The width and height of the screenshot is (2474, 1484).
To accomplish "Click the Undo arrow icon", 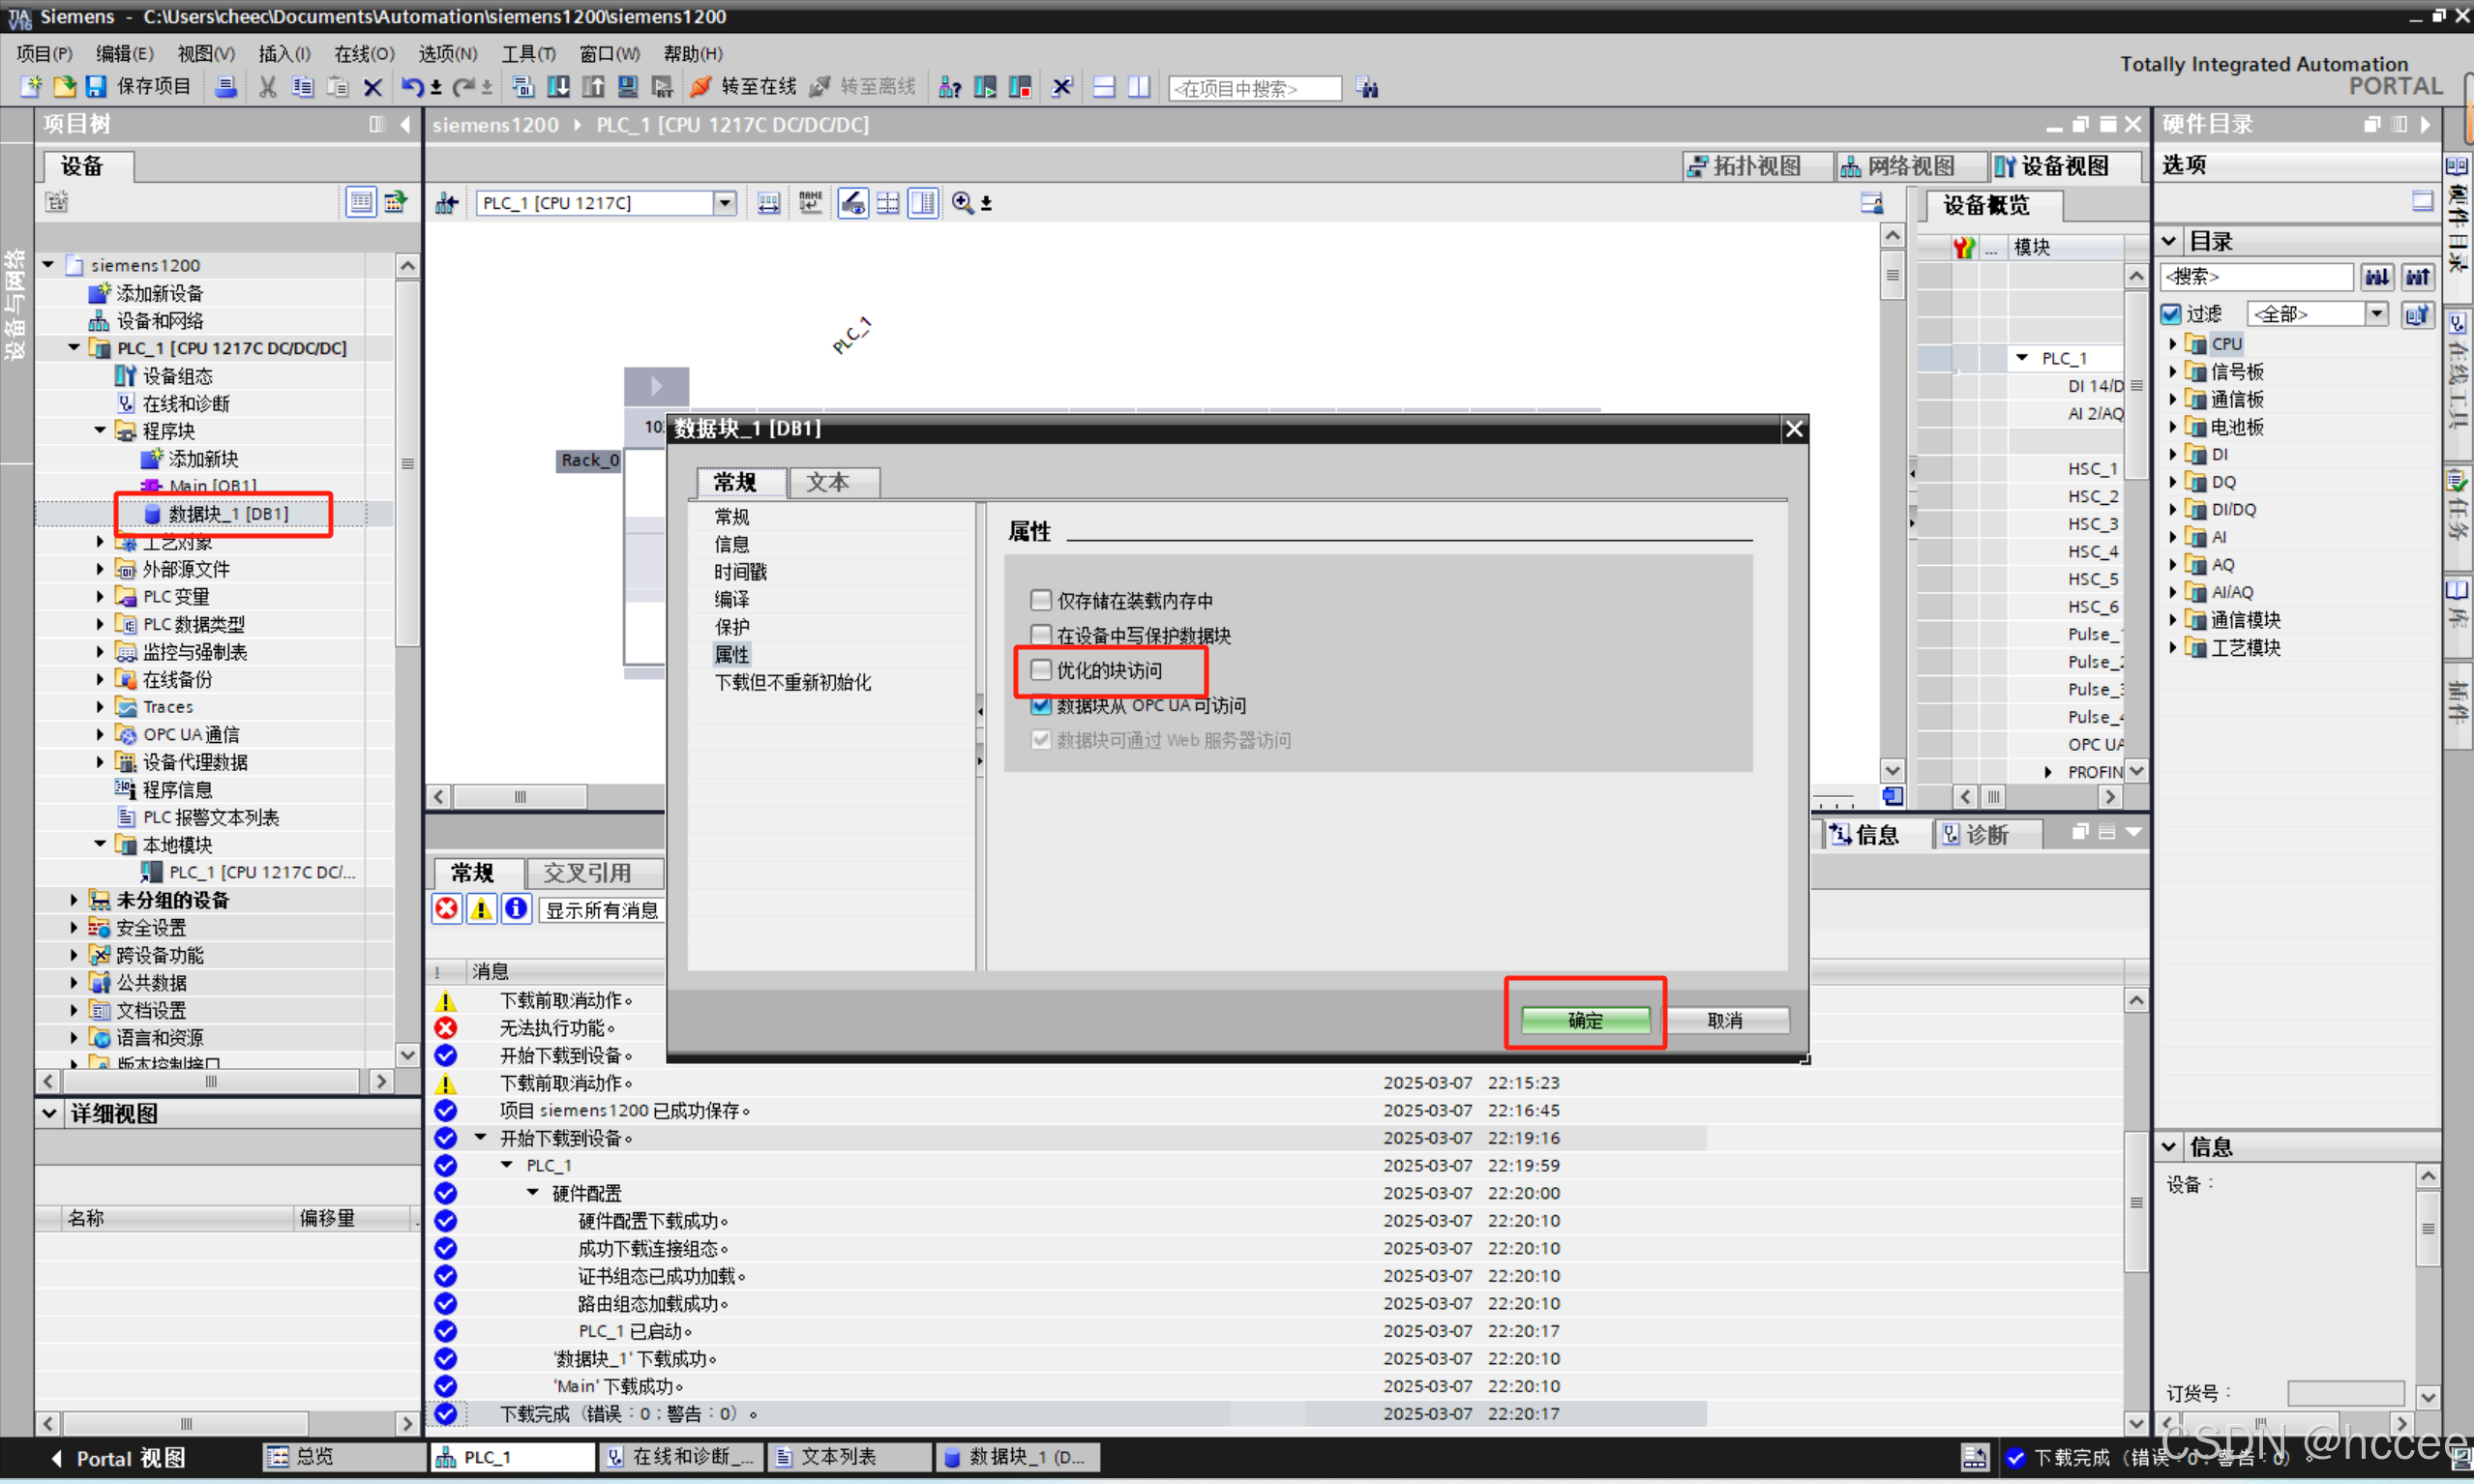I will coord(411,87).
